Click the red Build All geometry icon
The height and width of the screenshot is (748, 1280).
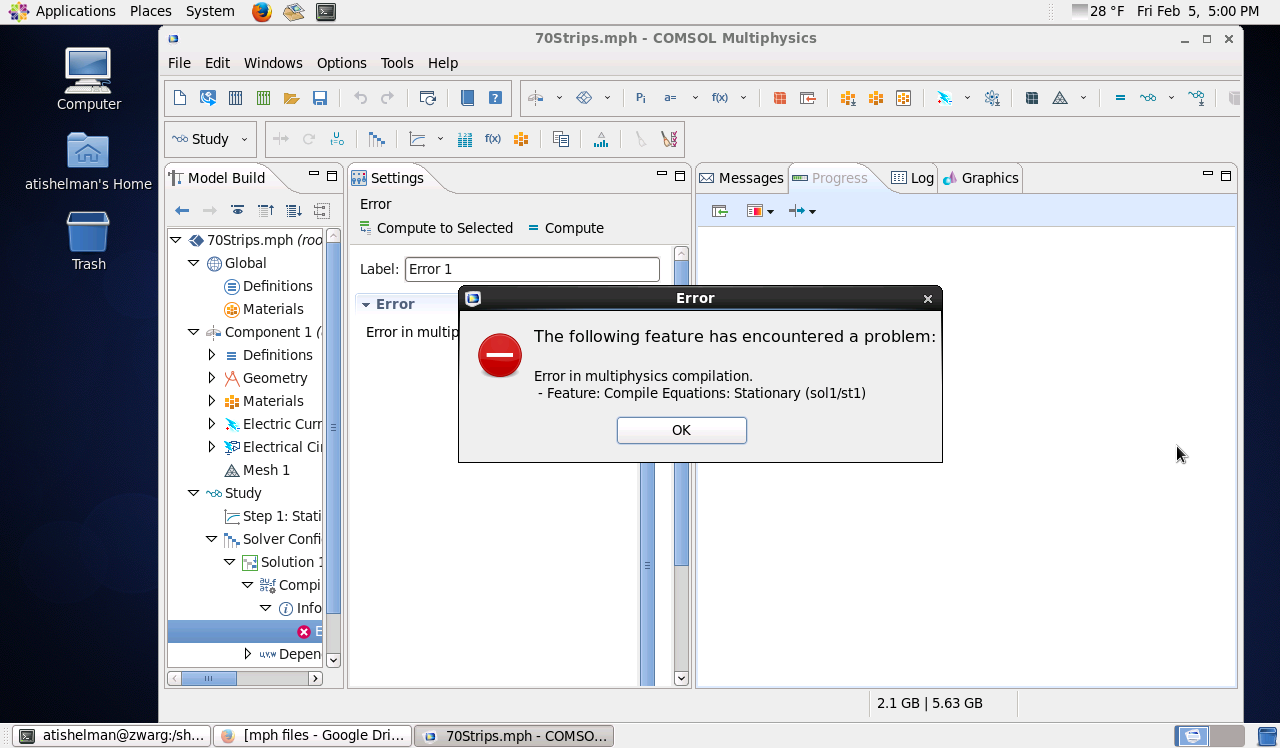(780, 98)
